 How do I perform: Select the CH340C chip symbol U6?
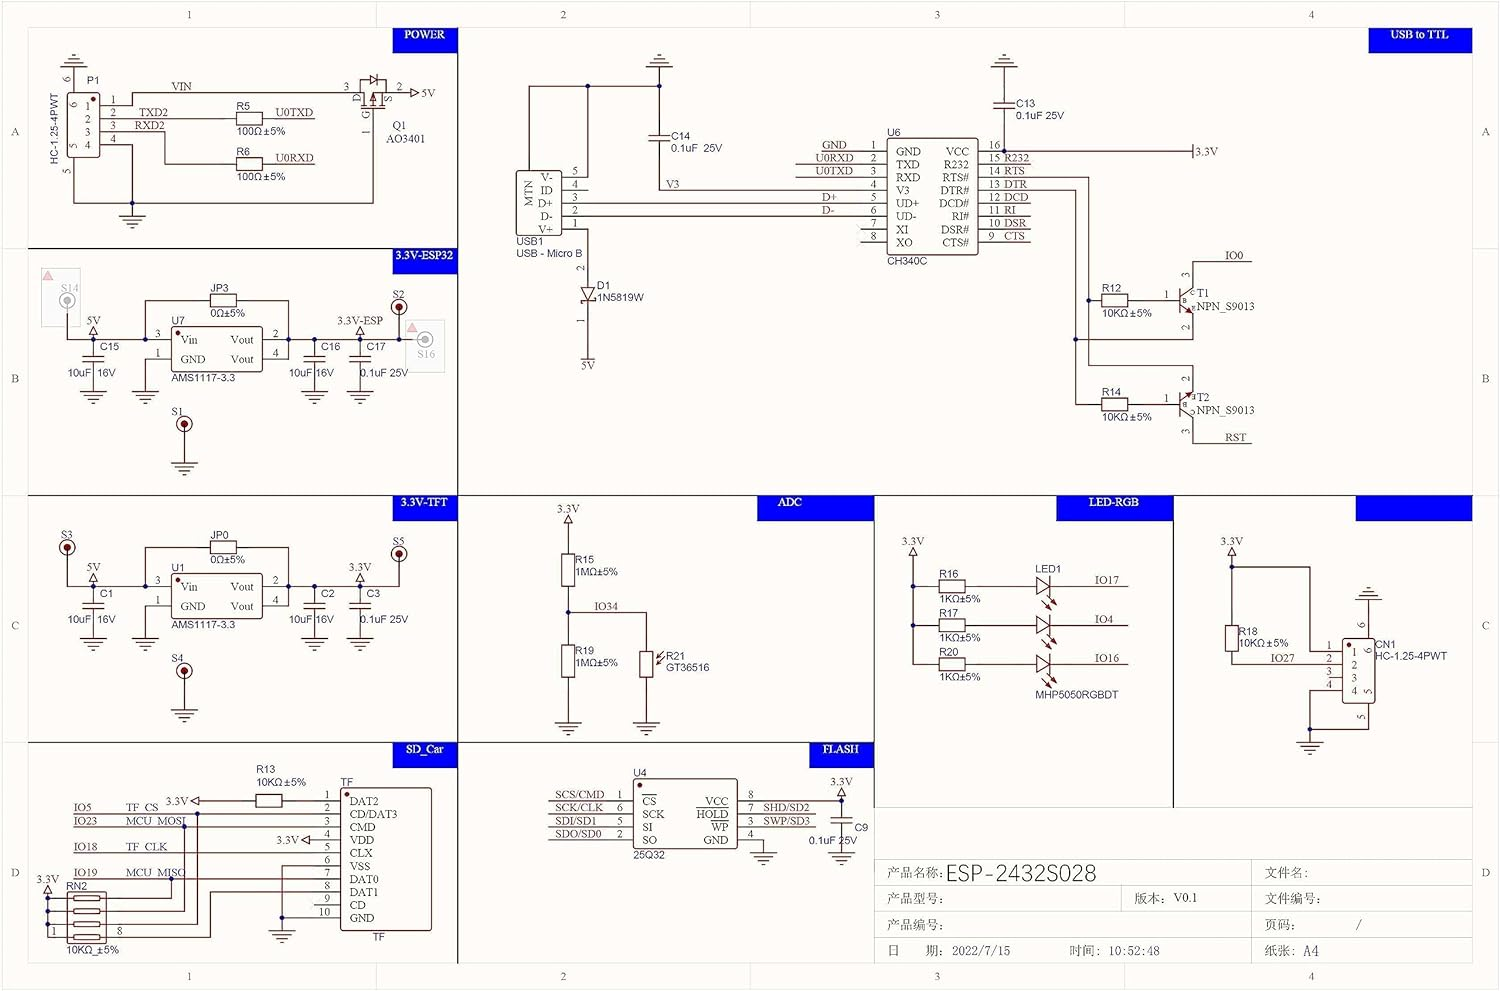pyautogui.click(x=933, y=195)
